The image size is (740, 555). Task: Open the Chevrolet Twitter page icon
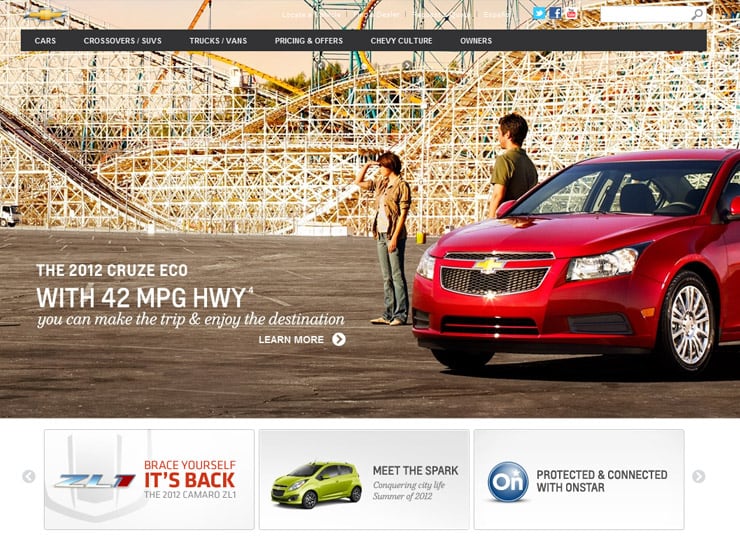coord(538,13)
